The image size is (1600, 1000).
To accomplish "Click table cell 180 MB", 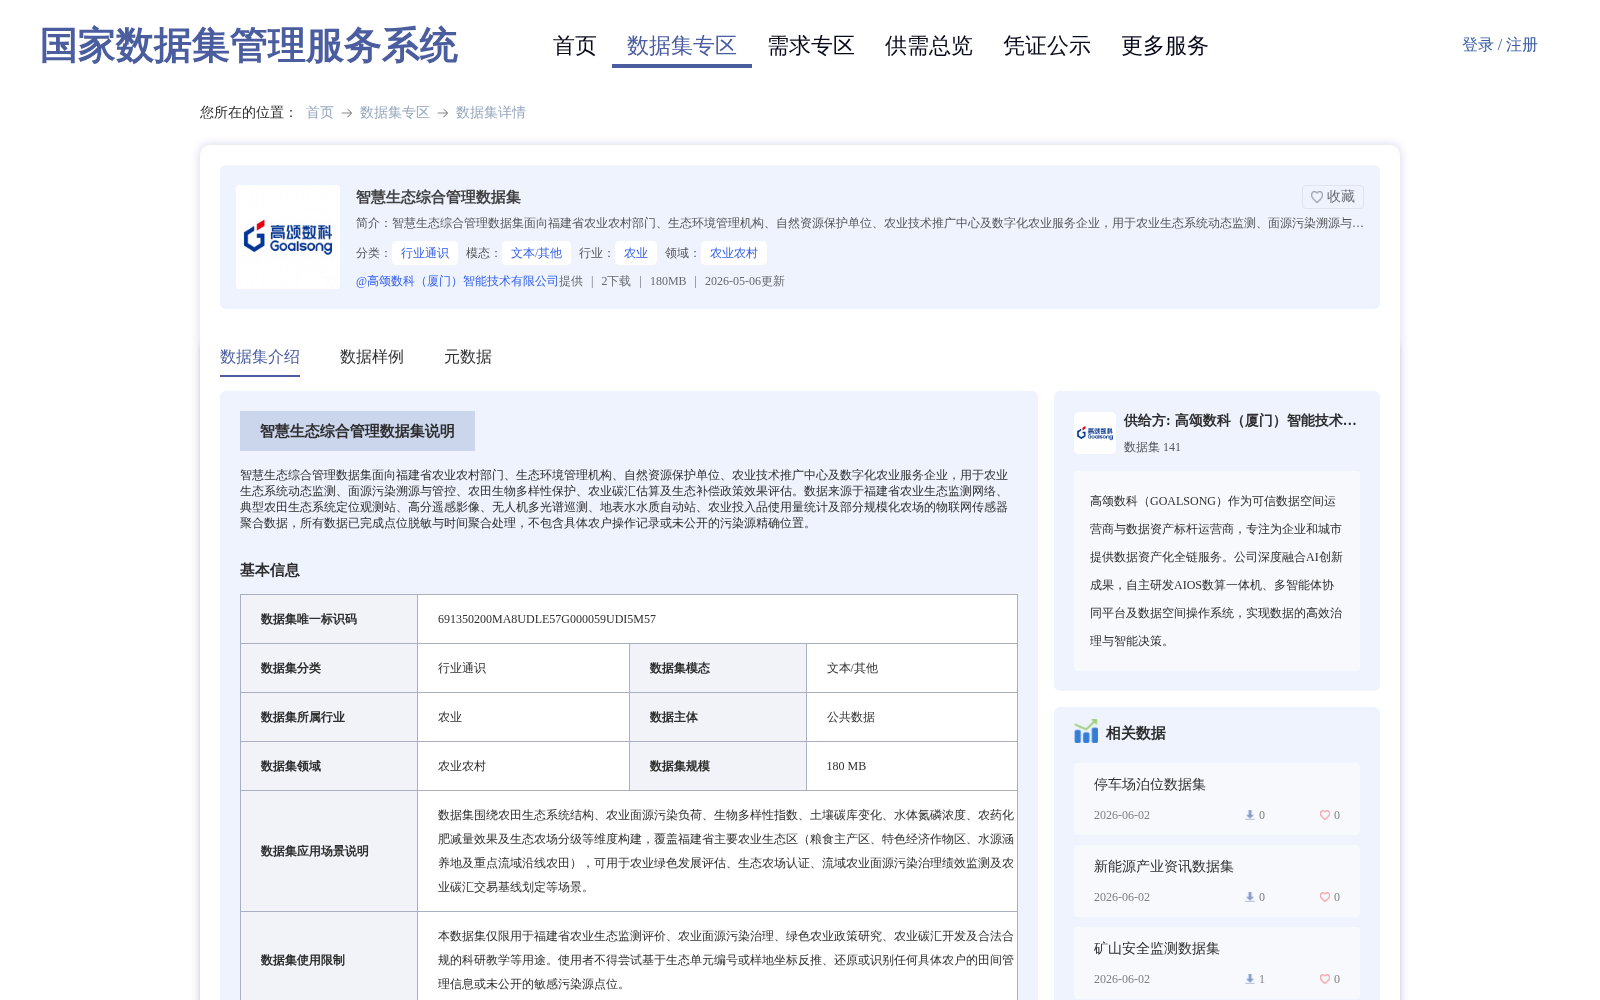I will pos(846,766).
